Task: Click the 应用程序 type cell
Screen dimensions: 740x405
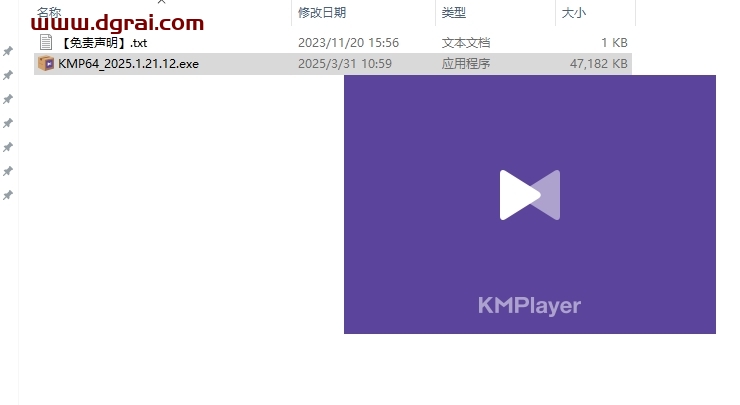Action: [x=466, y=64]
